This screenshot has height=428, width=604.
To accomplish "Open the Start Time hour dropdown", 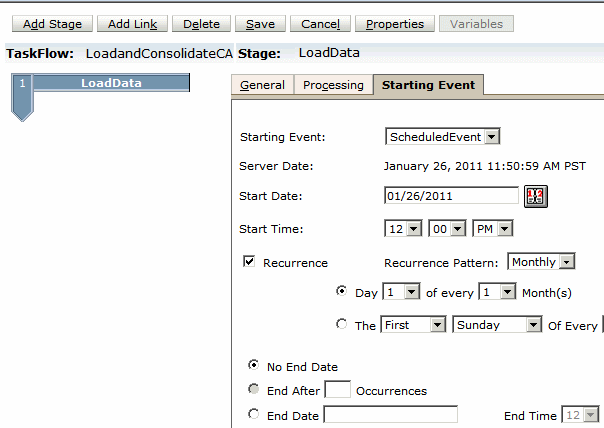I will coord(402,229).
